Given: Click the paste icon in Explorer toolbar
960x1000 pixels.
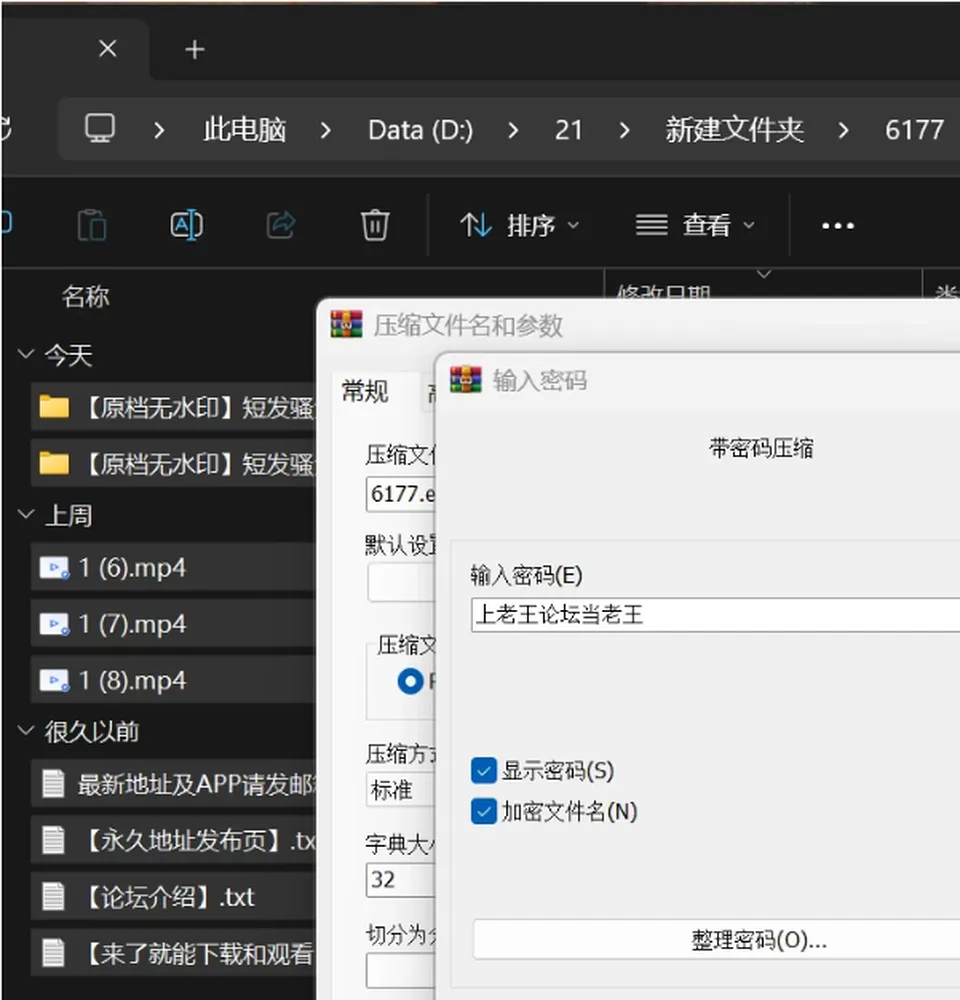Looking at the screenshot, I should point(92,225).
